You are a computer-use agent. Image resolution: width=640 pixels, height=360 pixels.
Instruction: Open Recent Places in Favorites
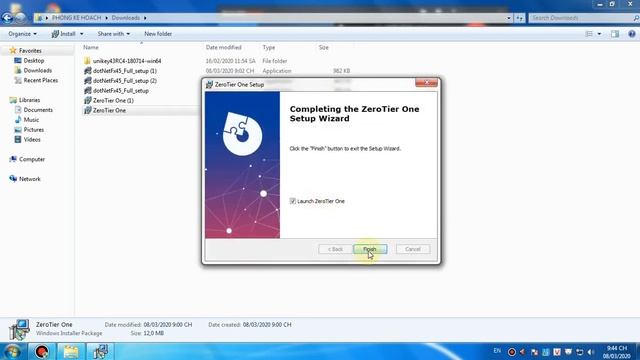pos(40,80)
